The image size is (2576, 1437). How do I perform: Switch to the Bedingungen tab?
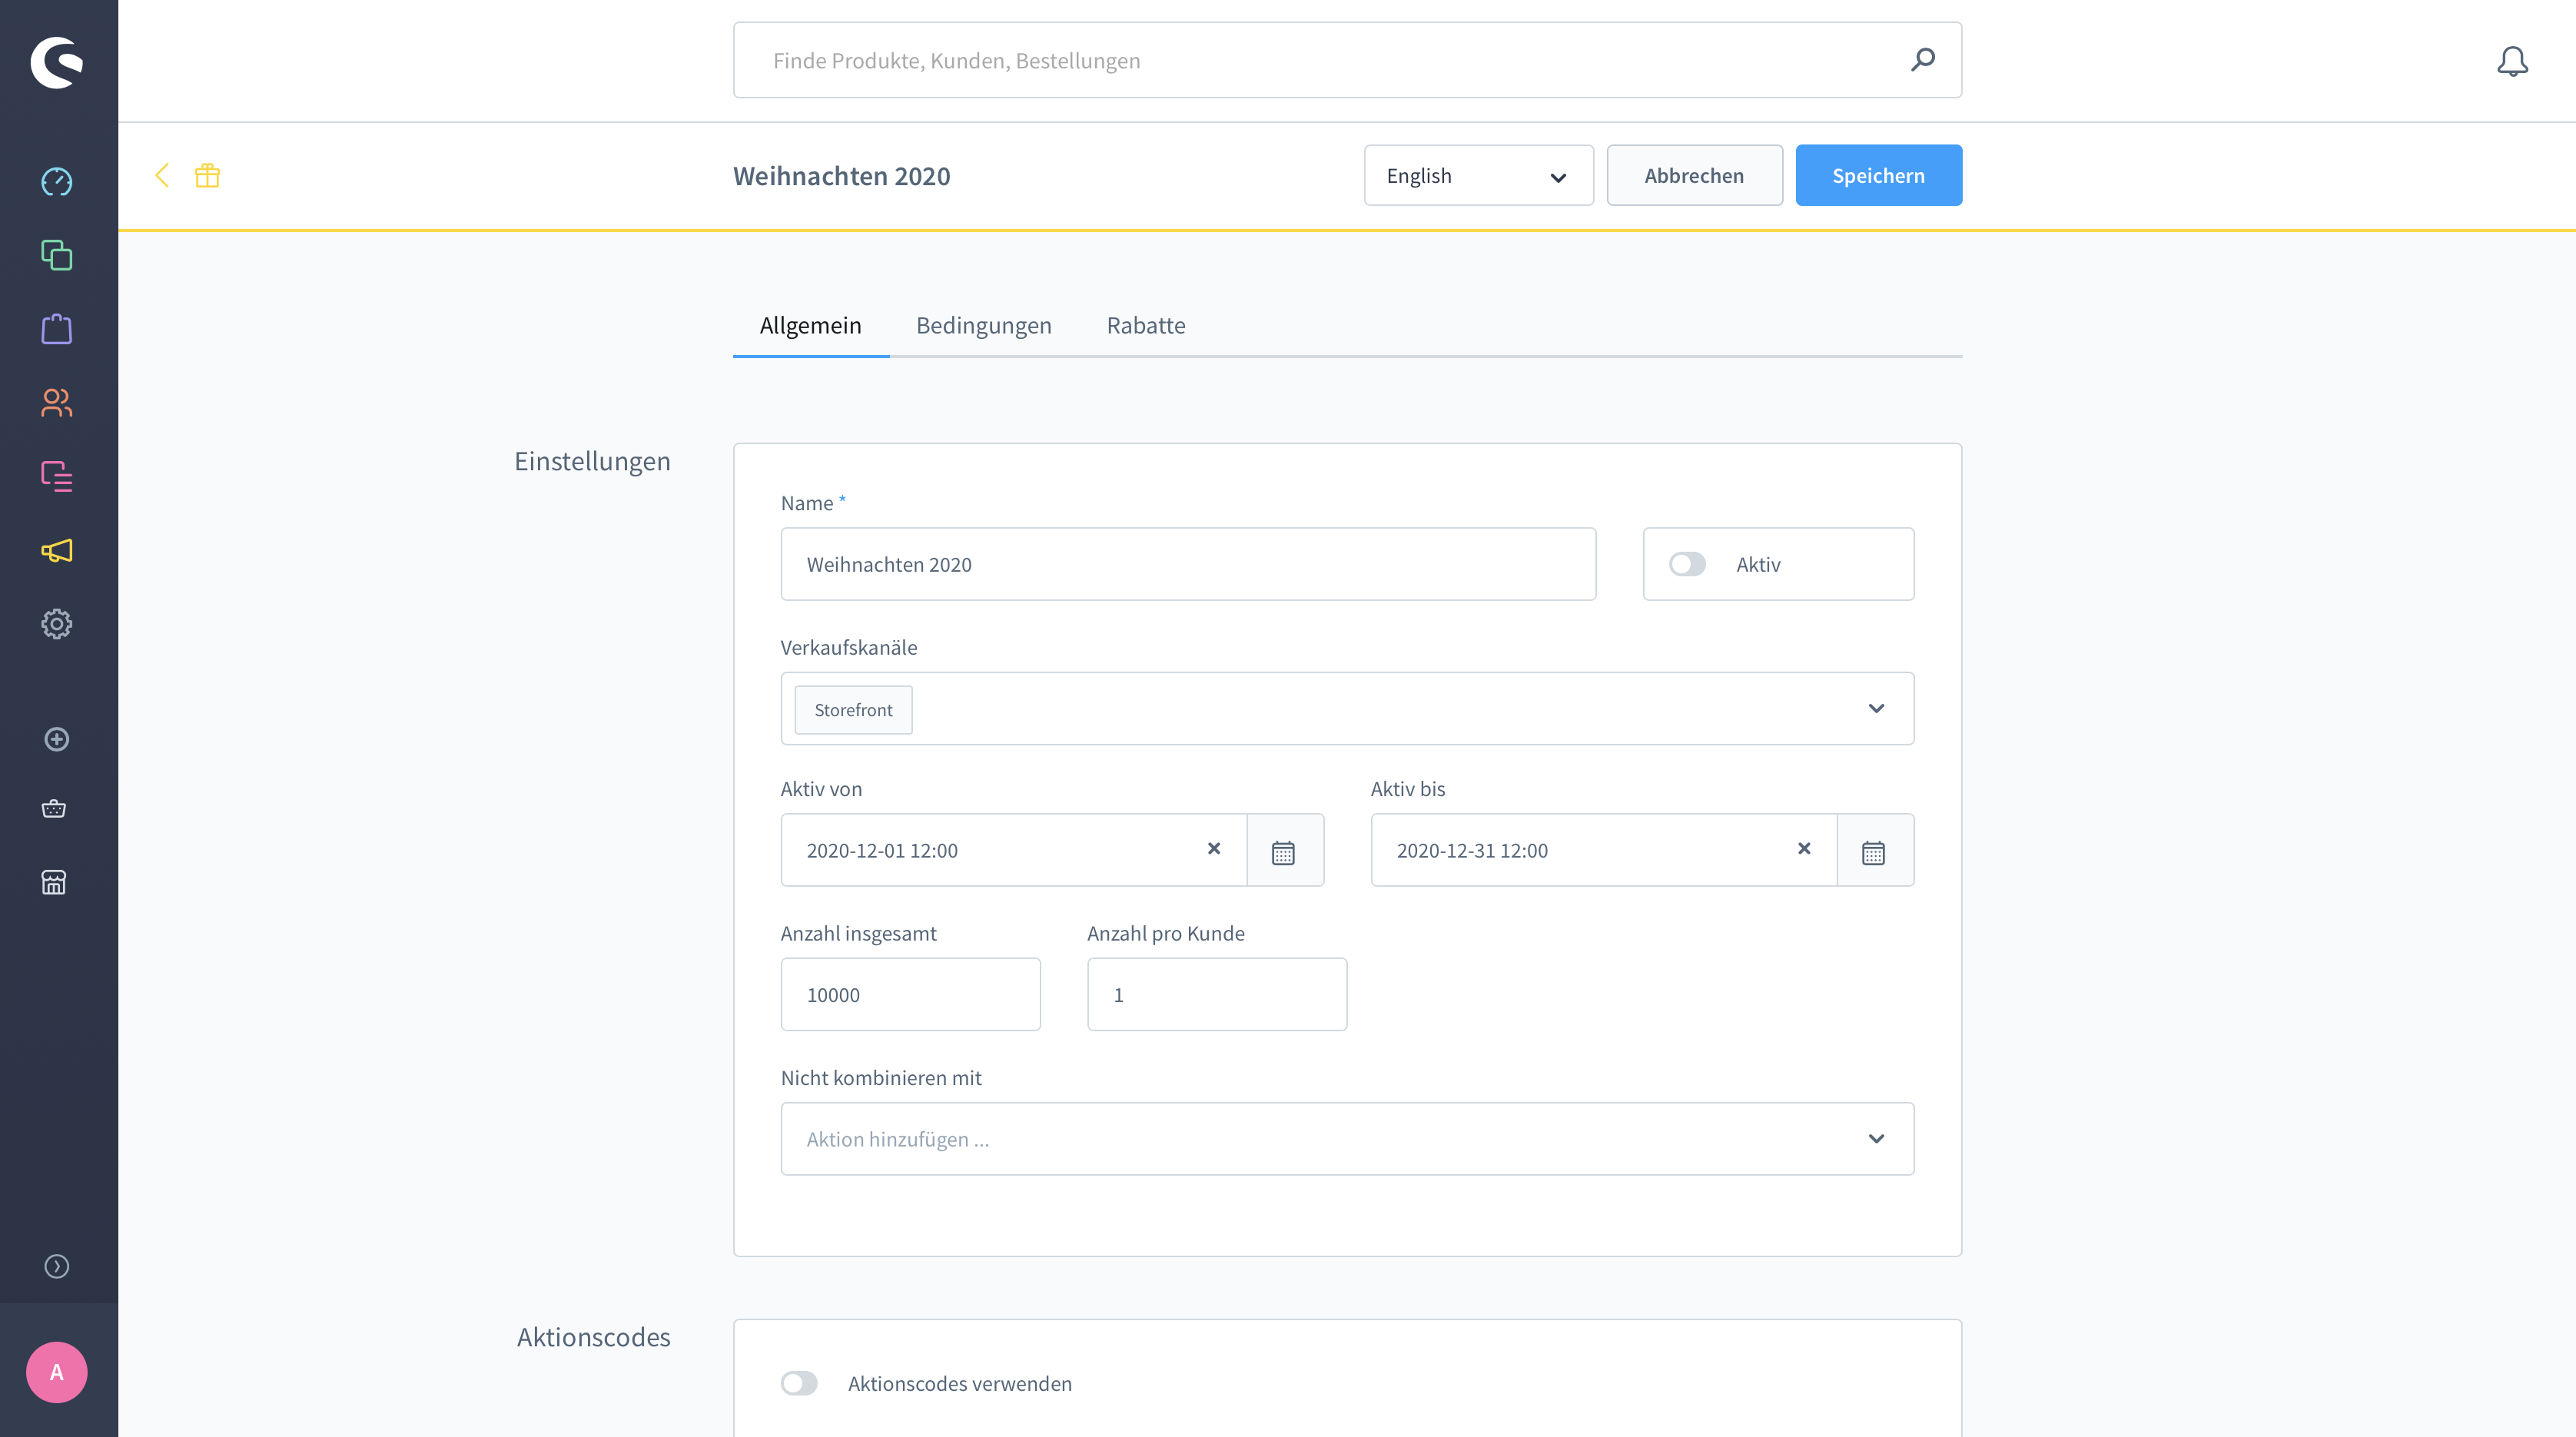983,326
